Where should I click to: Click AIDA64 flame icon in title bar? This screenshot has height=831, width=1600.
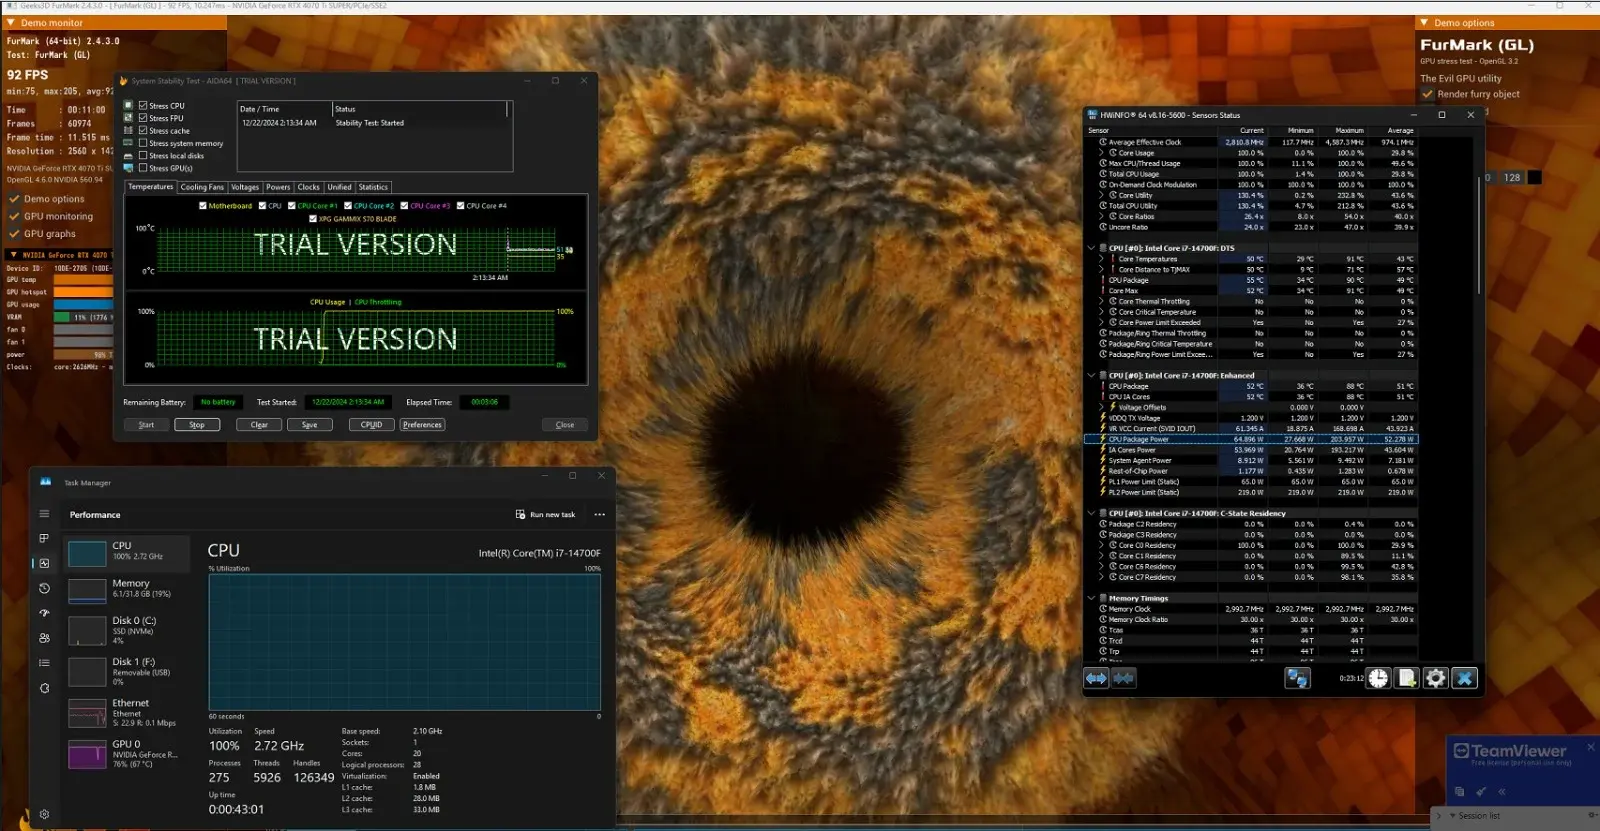(x=124, y=81)
